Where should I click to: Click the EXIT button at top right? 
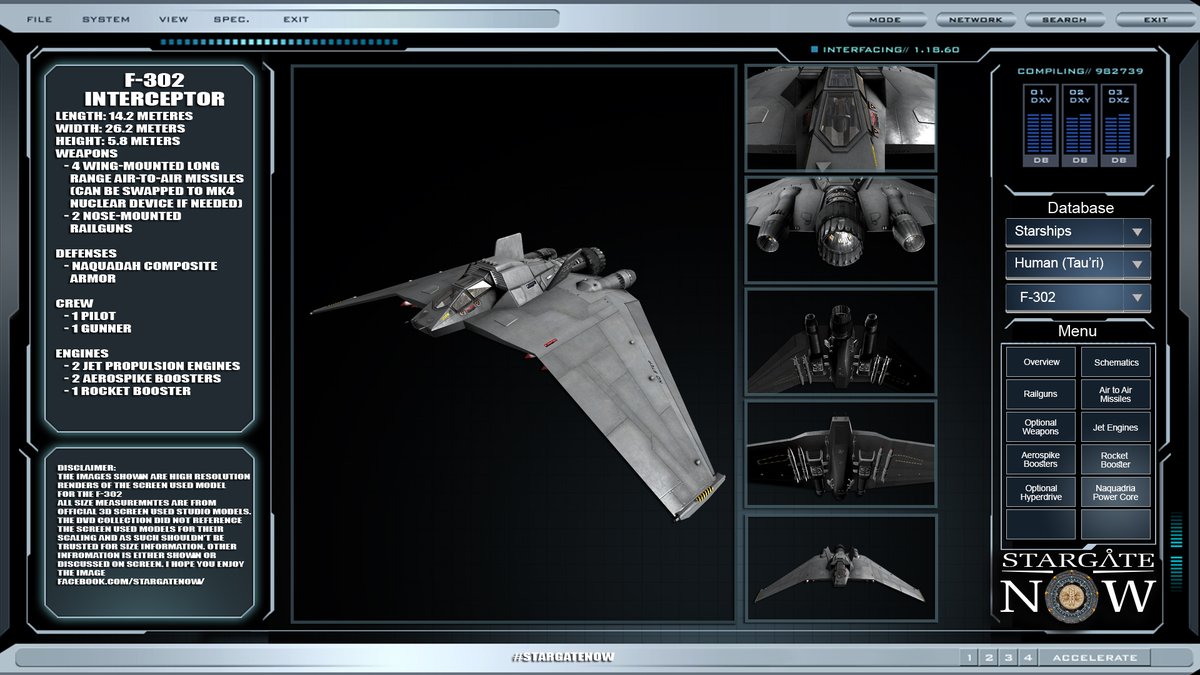pos(1155,20)
